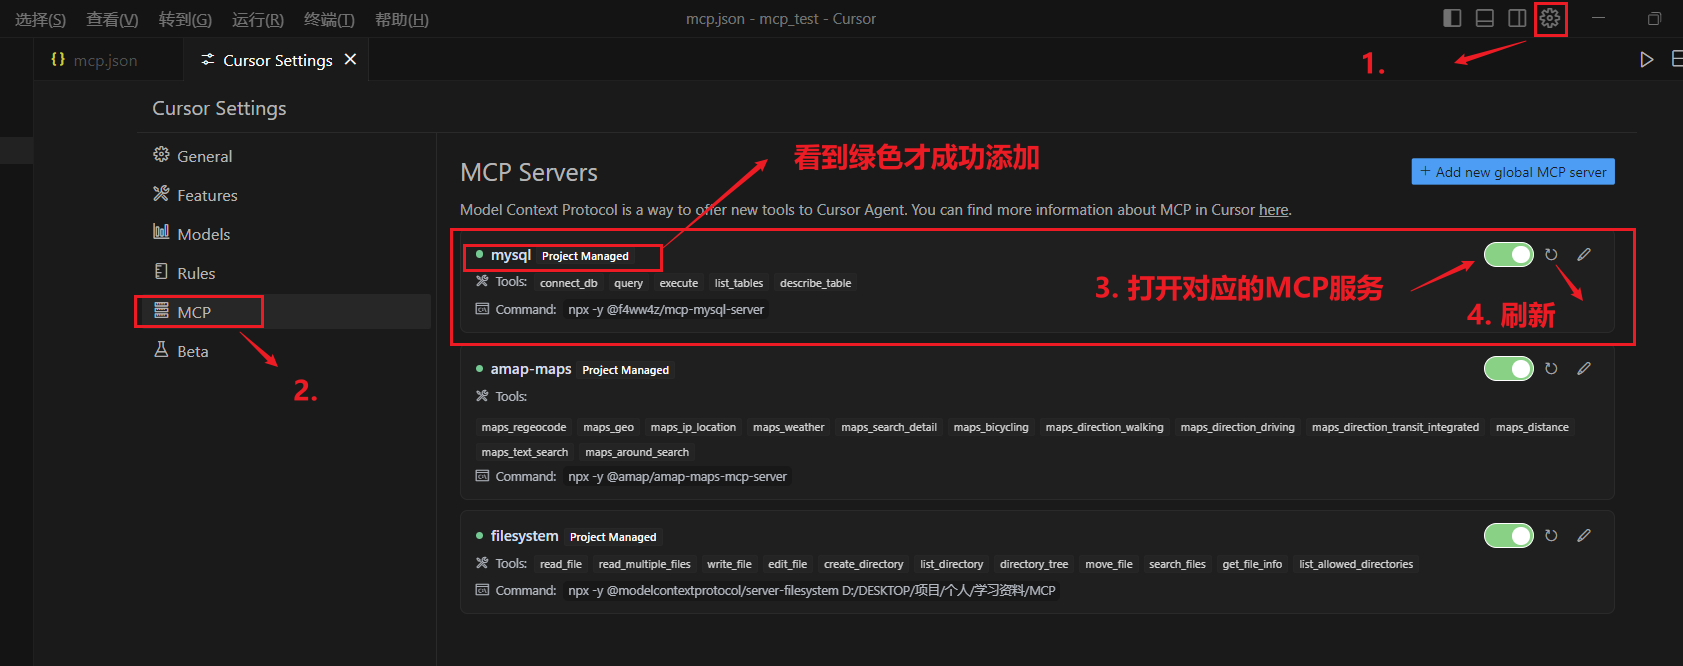Click the mysql server name
Viewport: 1683px width, 666px height.
click(510, 255)
